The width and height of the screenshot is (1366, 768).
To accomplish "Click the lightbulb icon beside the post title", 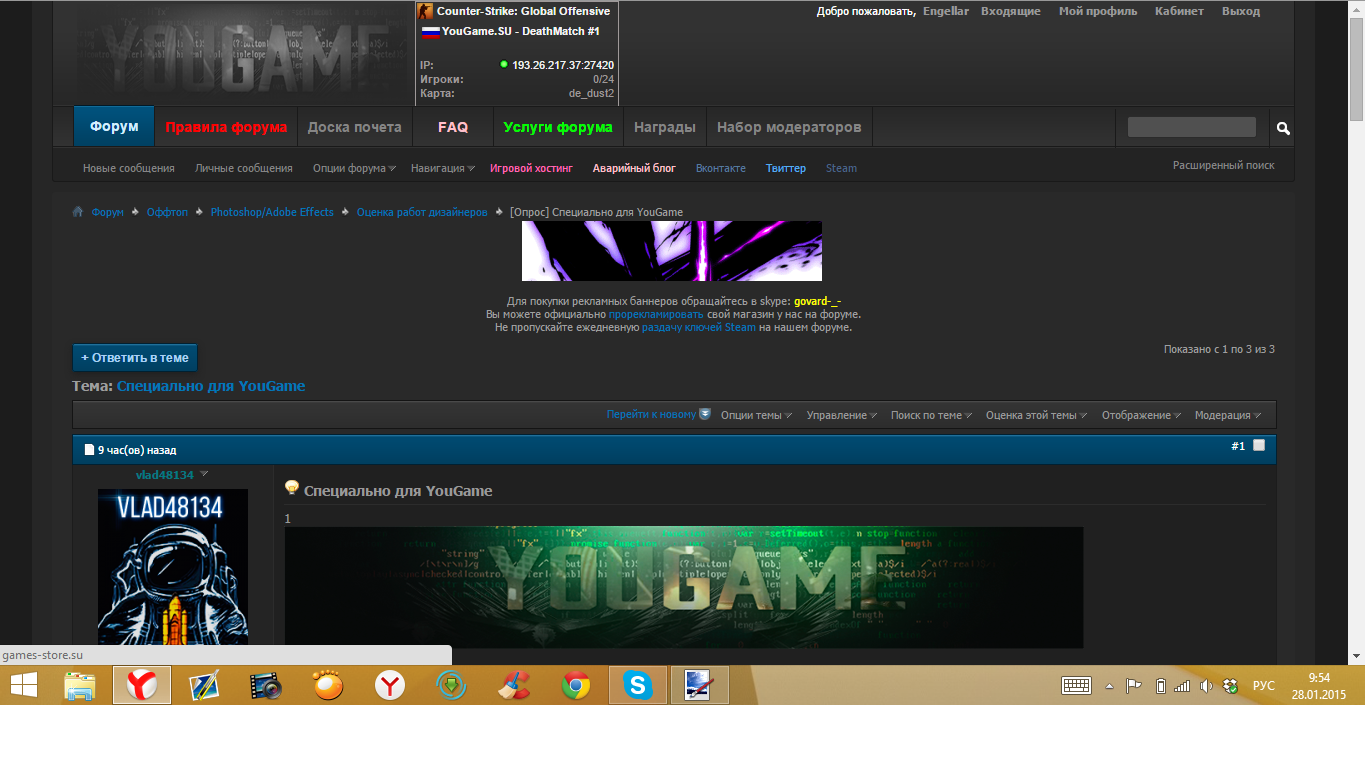I will click(x=292, y=488).
